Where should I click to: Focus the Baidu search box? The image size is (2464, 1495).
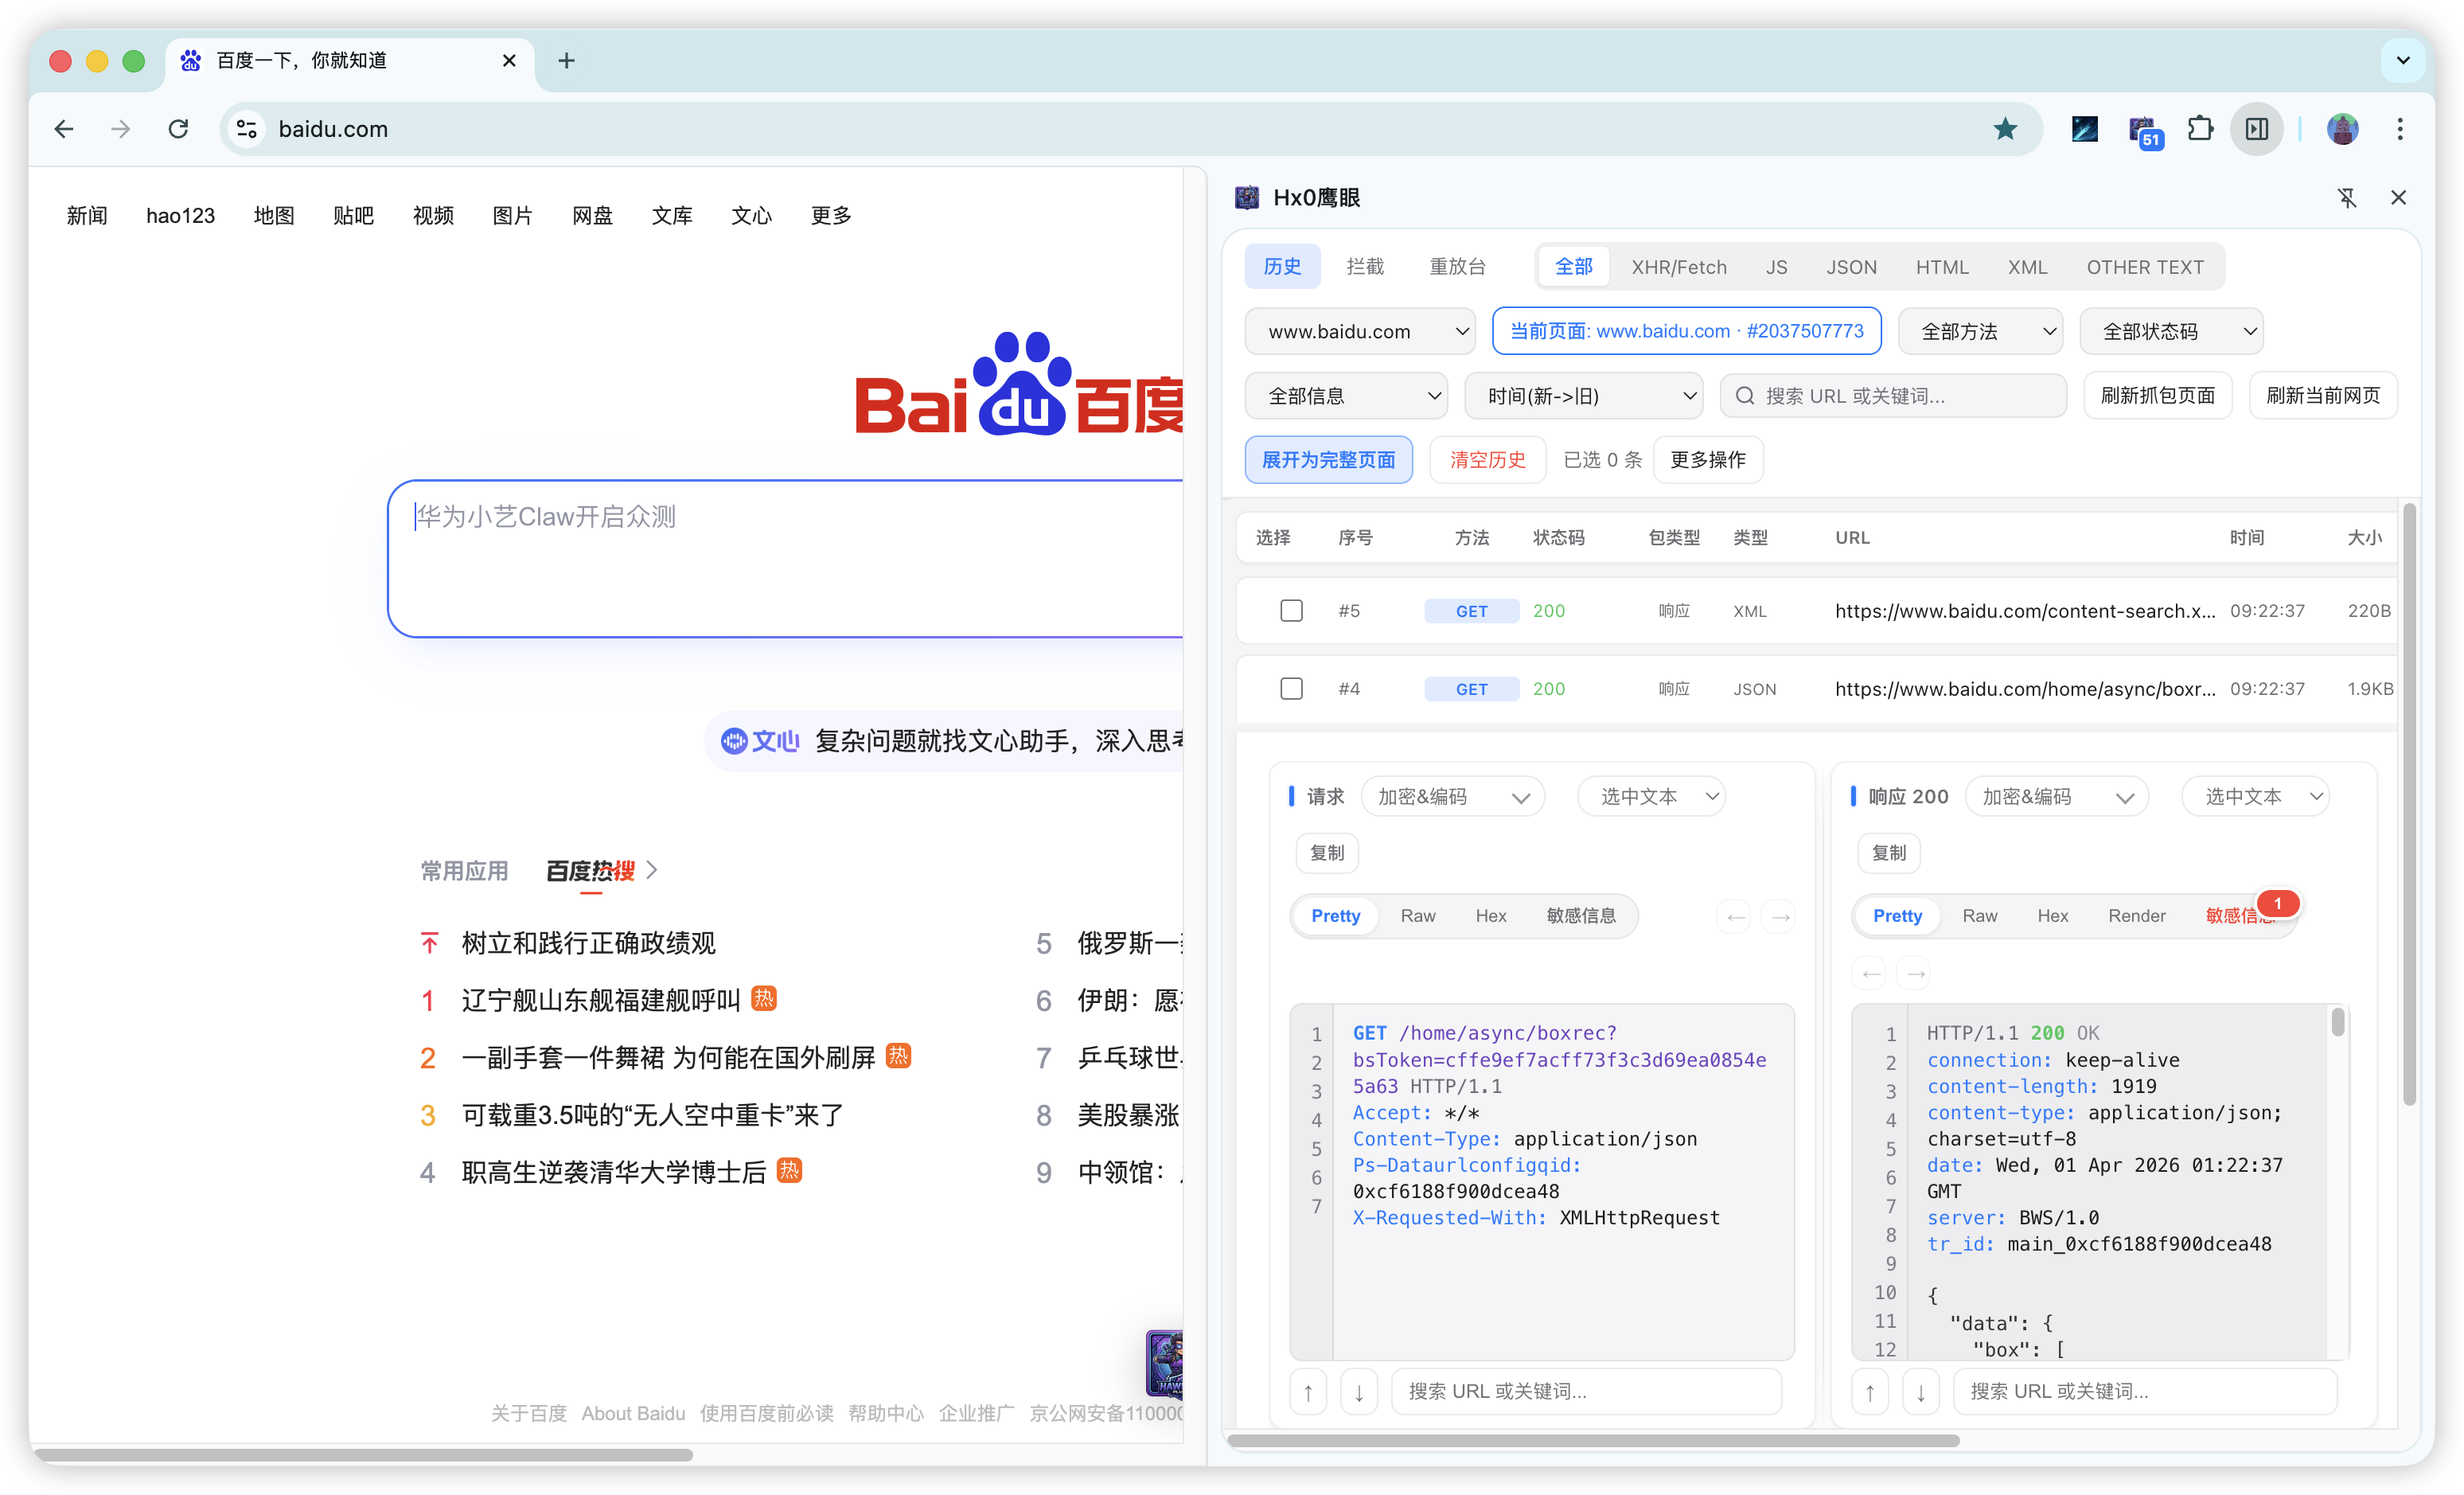(x=786, y=559)
